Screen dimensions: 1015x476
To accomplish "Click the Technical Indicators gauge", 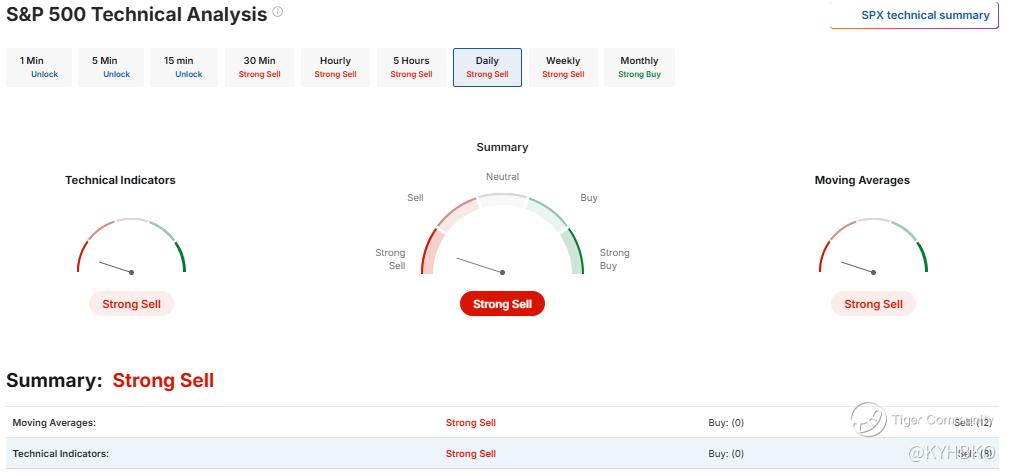I will click(x=131, y=246).
